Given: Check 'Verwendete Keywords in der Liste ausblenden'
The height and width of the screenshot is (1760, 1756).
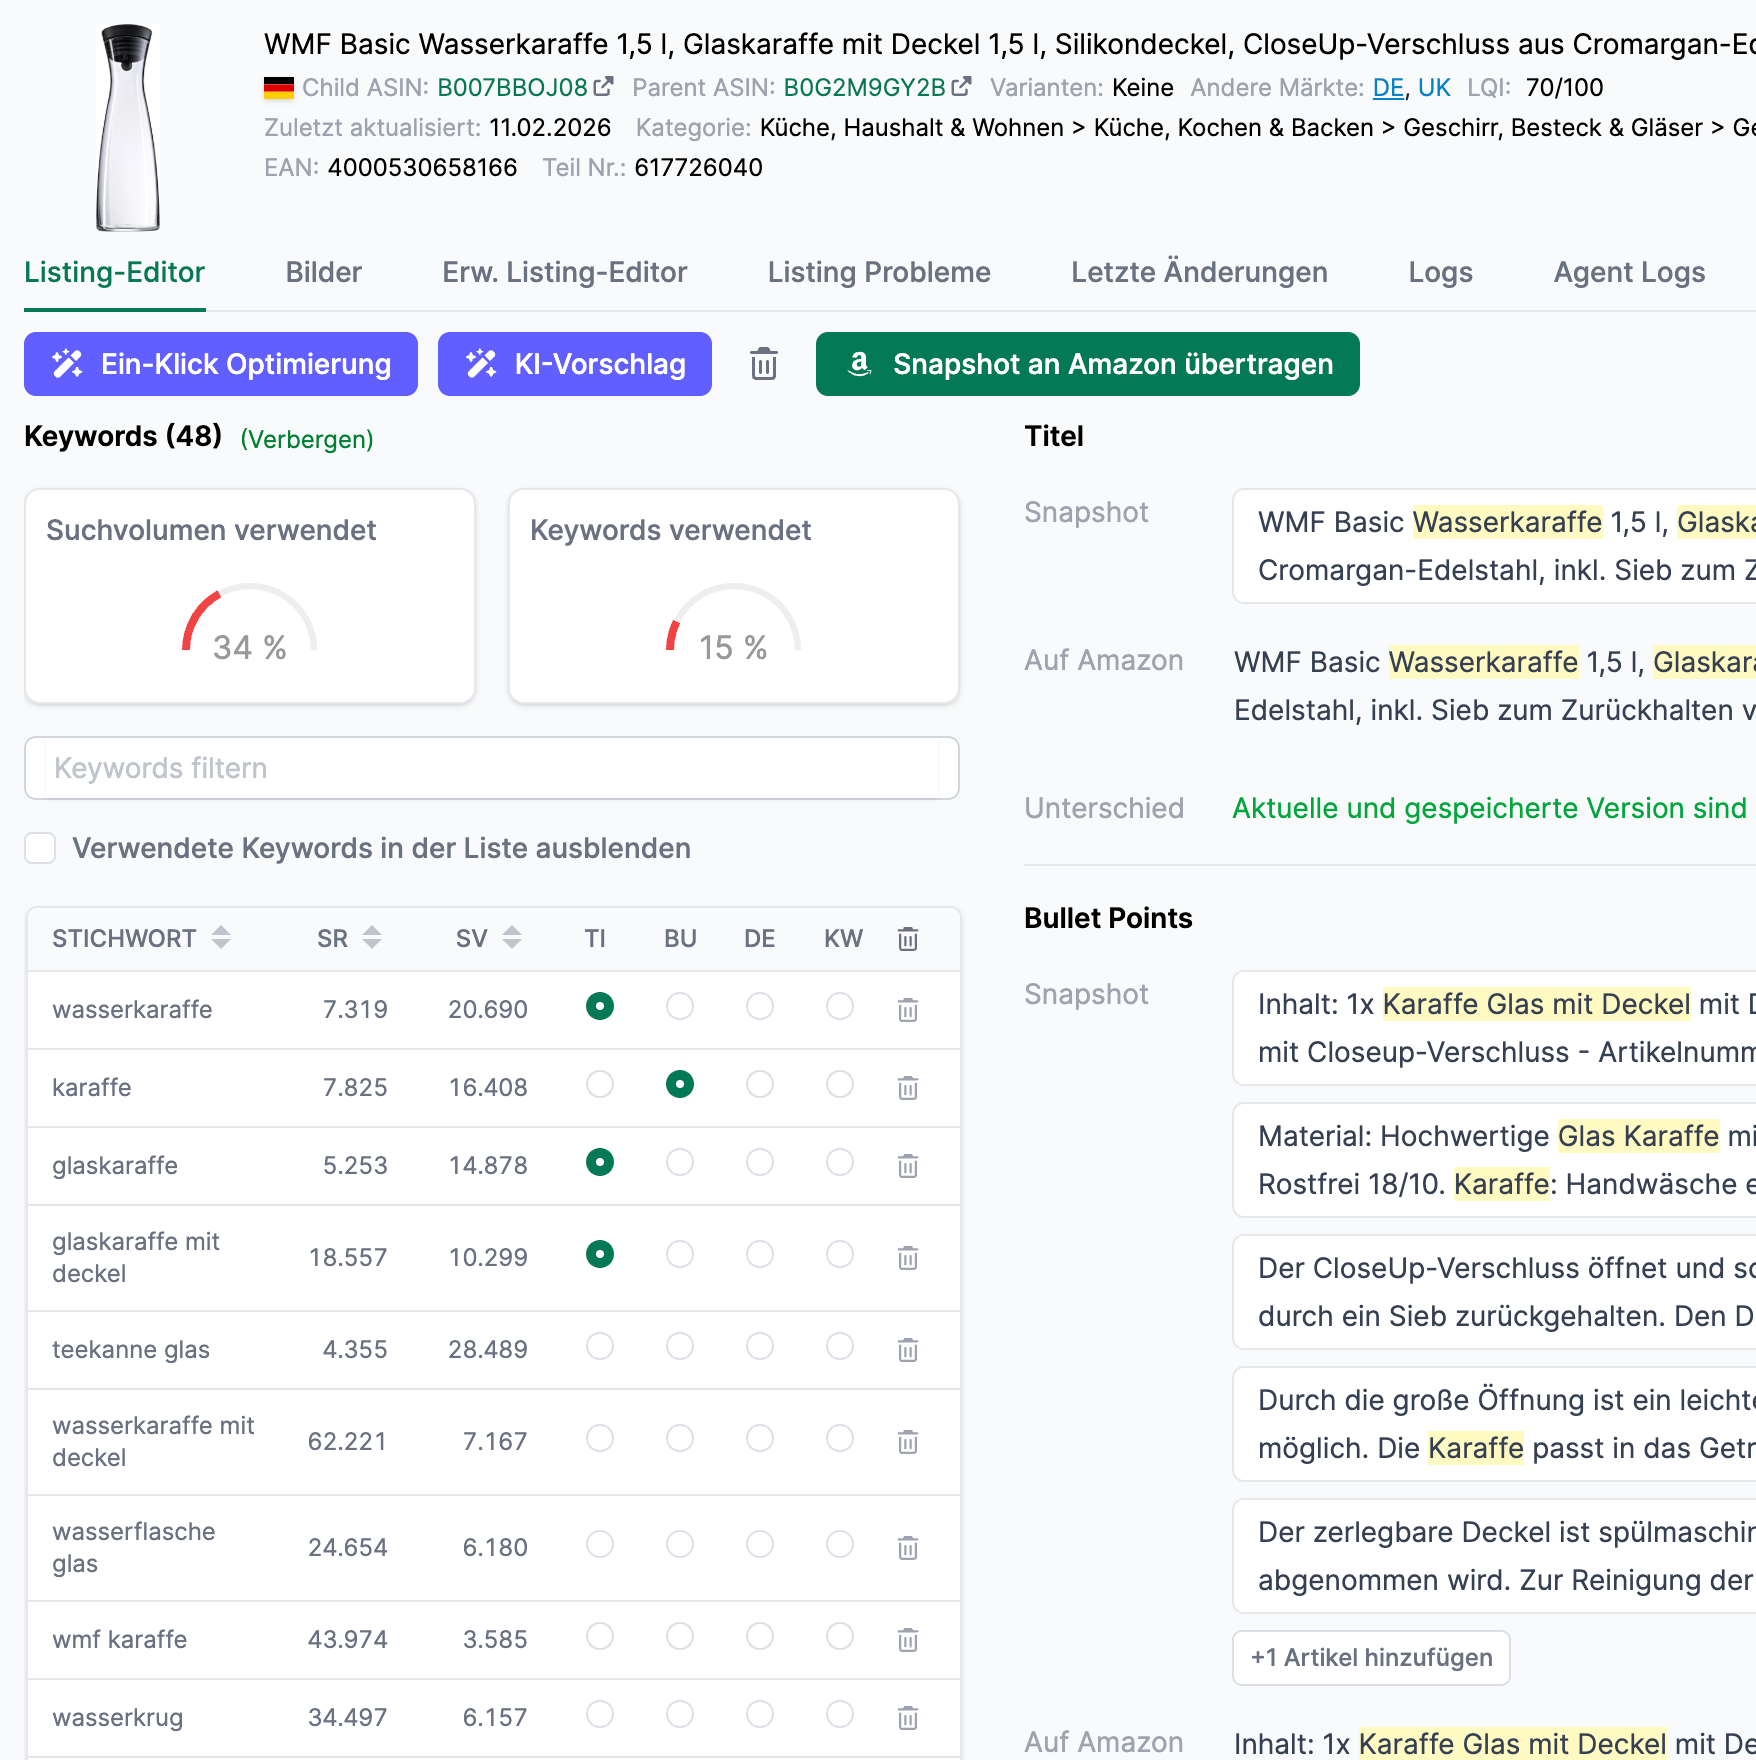Looking at the screenshot, I should point(41,848).
